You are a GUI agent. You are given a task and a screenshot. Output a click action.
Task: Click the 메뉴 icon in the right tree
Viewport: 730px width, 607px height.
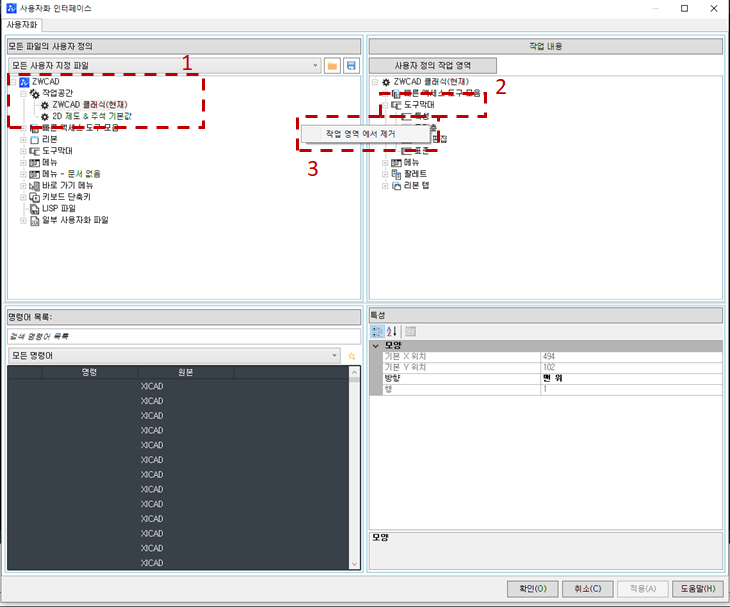coord(396,163)
